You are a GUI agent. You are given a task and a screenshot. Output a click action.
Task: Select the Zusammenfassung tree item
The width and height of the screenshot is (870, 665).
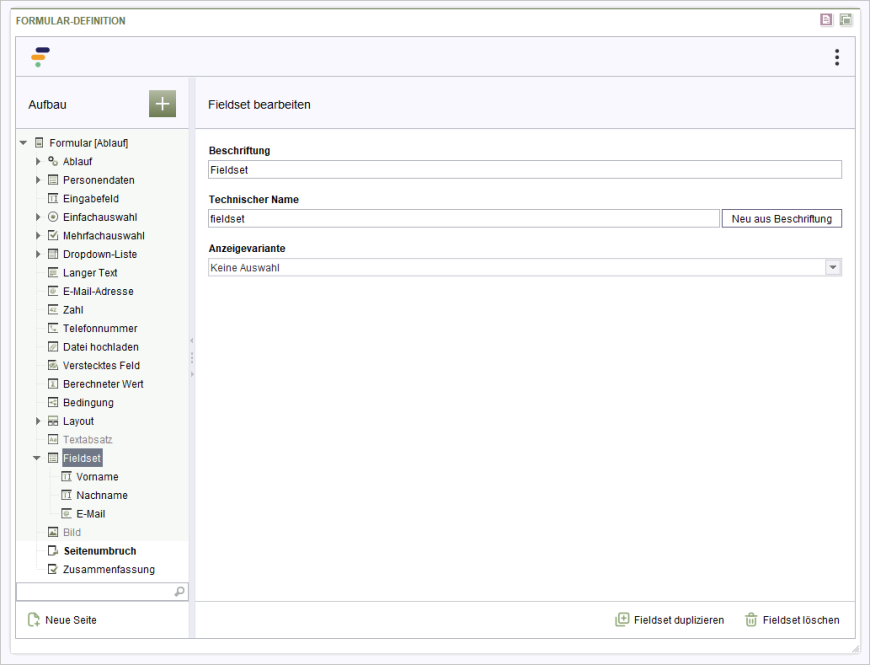[108, 569]
